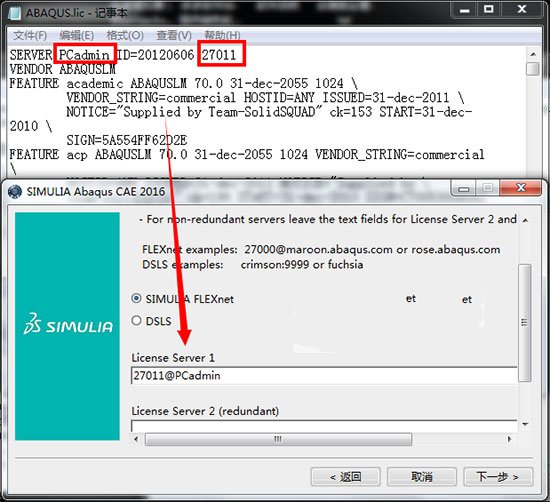The image size is (550, 502).
Task: Click the SIMULIA logo banner
Action: 67,326
